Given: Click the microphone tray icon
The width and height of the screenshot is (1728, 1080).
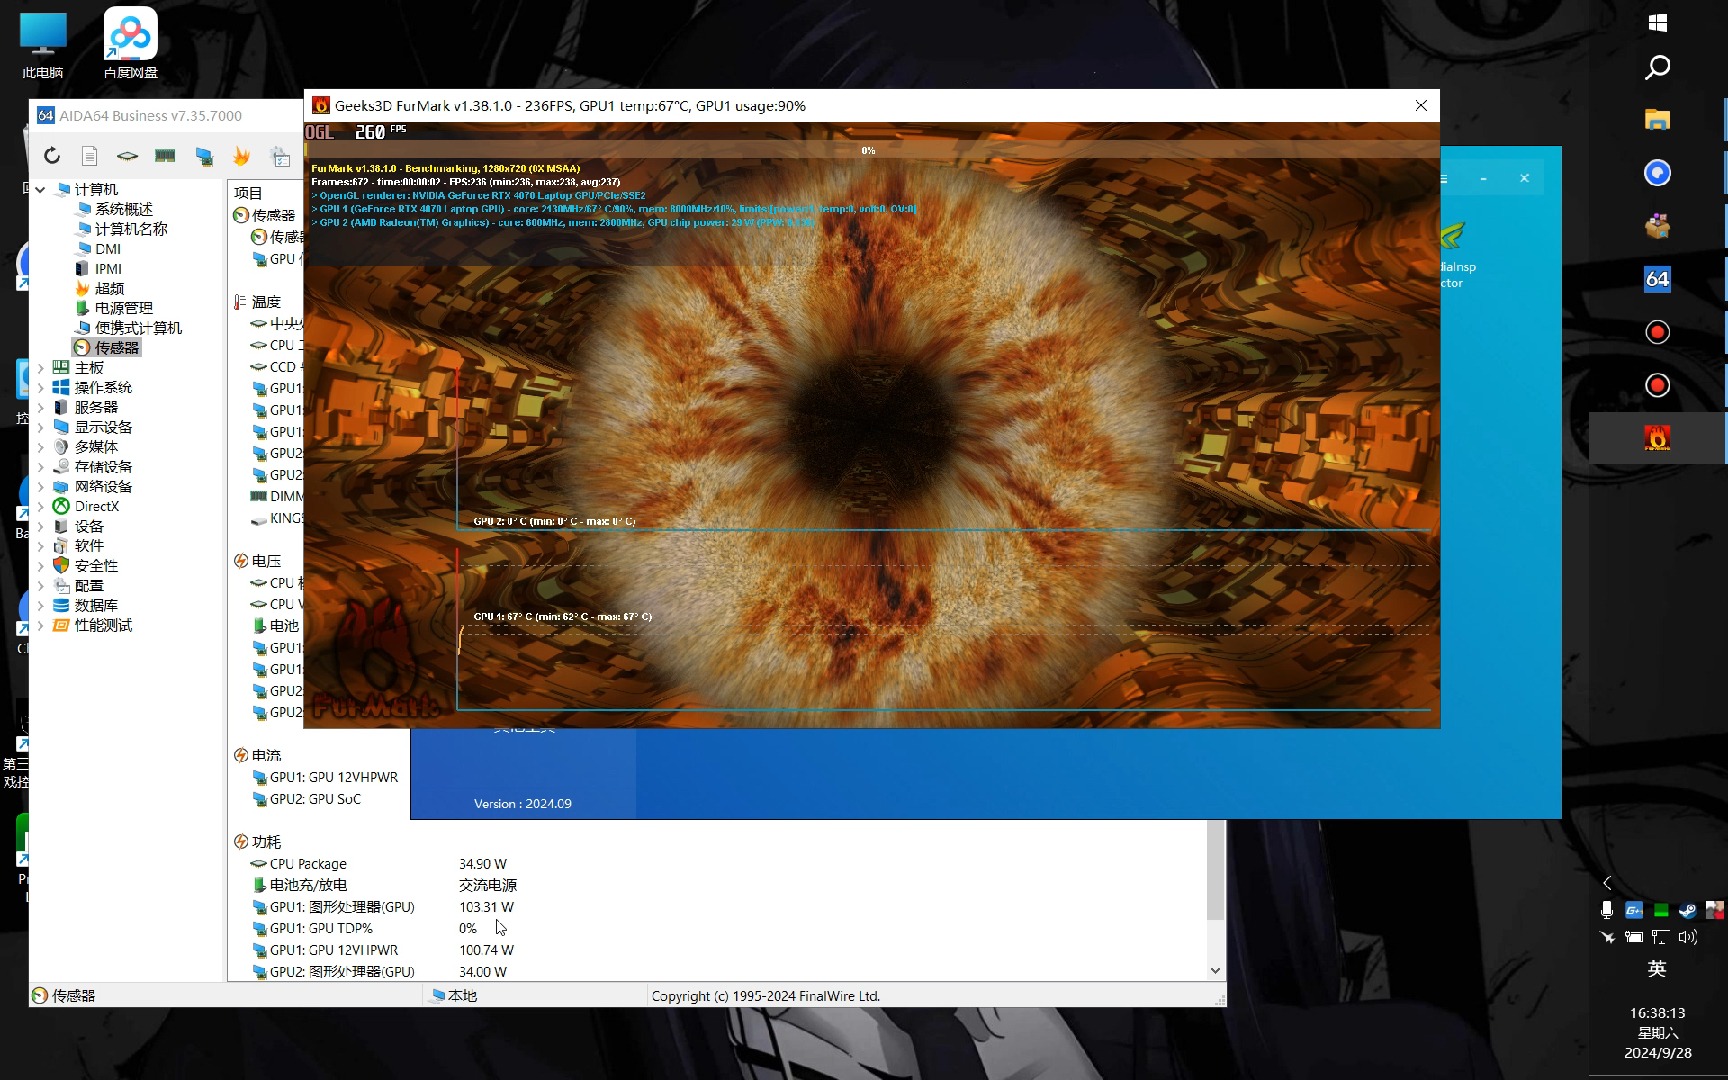Looking at the screenshot, I should click(1607, 910).
